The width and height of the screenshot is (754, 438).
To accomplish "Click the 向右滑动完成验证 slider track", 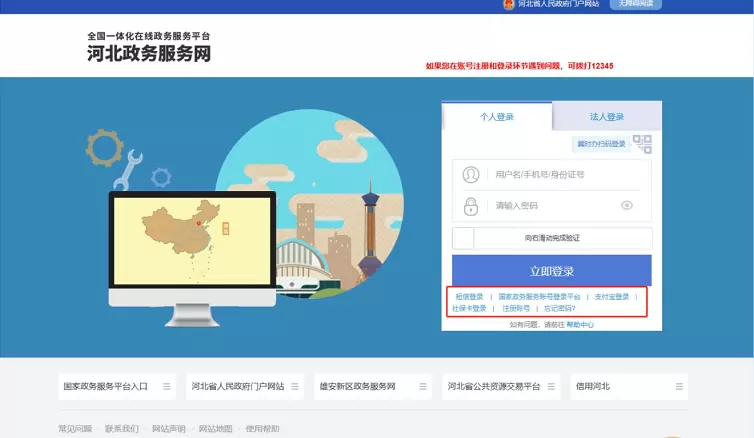I will pos(552,238).
